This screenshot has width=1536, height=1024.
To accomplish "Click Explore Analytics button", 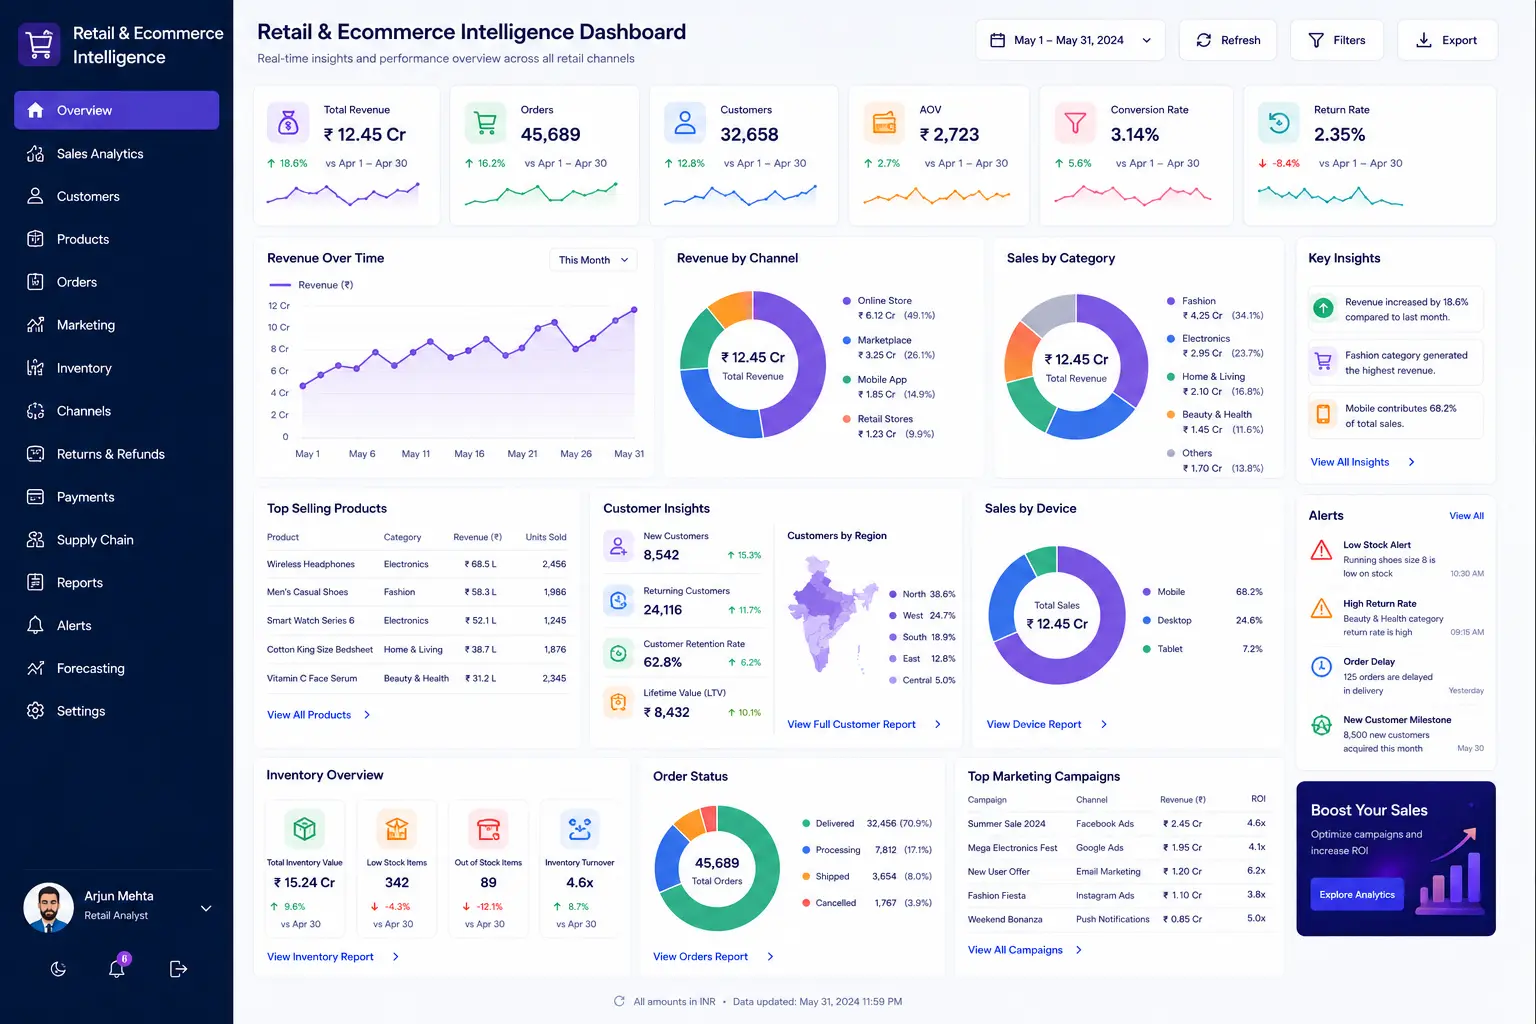I will click(x=1356, y=894).
